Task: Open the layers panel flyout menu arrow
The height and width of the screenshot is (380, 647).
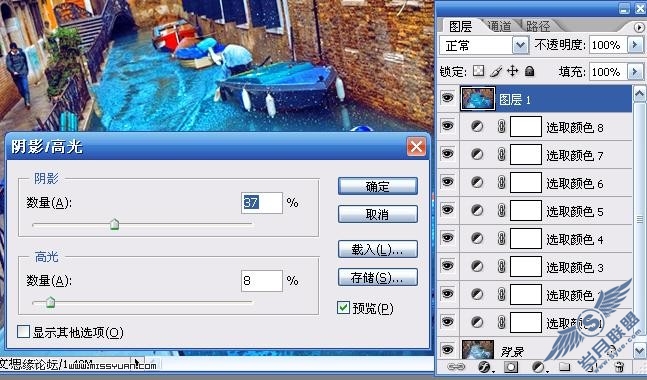Action: tap(639, 27)
